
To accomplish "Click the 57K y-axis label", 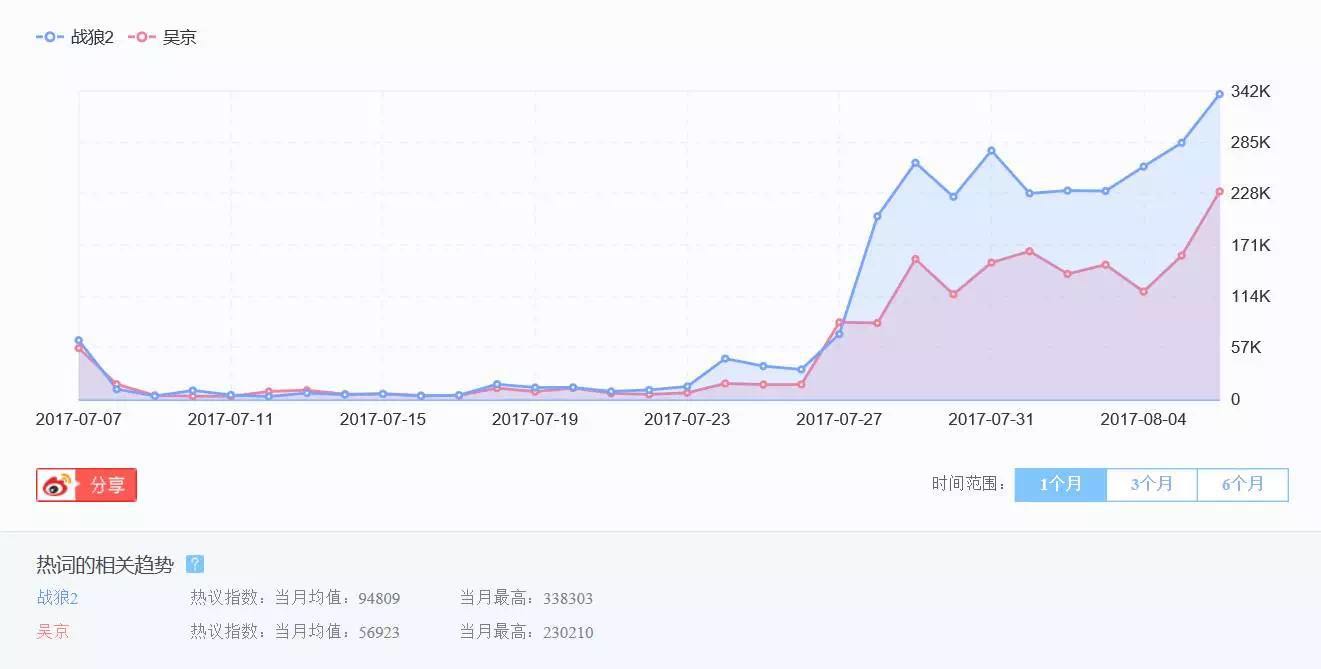I will click(x=1246, y=347).
